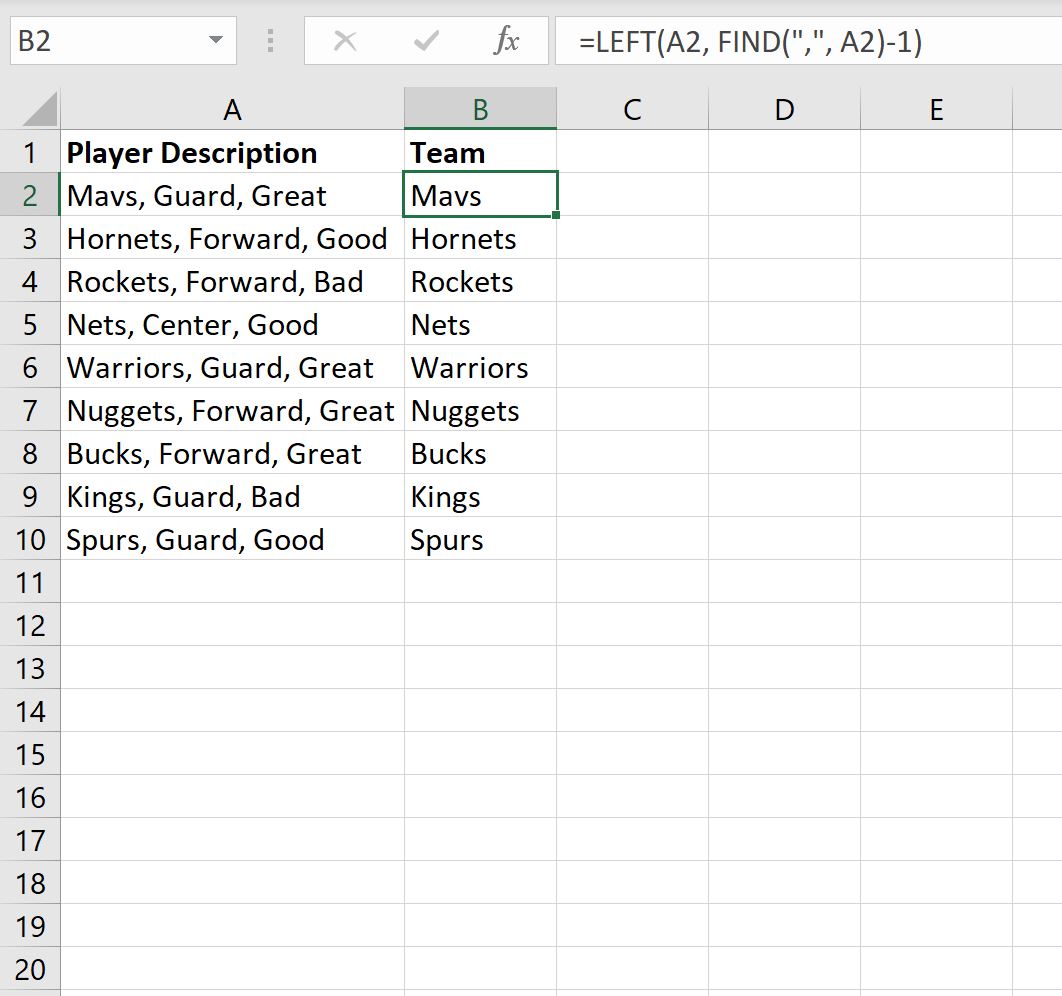Click cell B6 containing Warriors

(480, 367)
